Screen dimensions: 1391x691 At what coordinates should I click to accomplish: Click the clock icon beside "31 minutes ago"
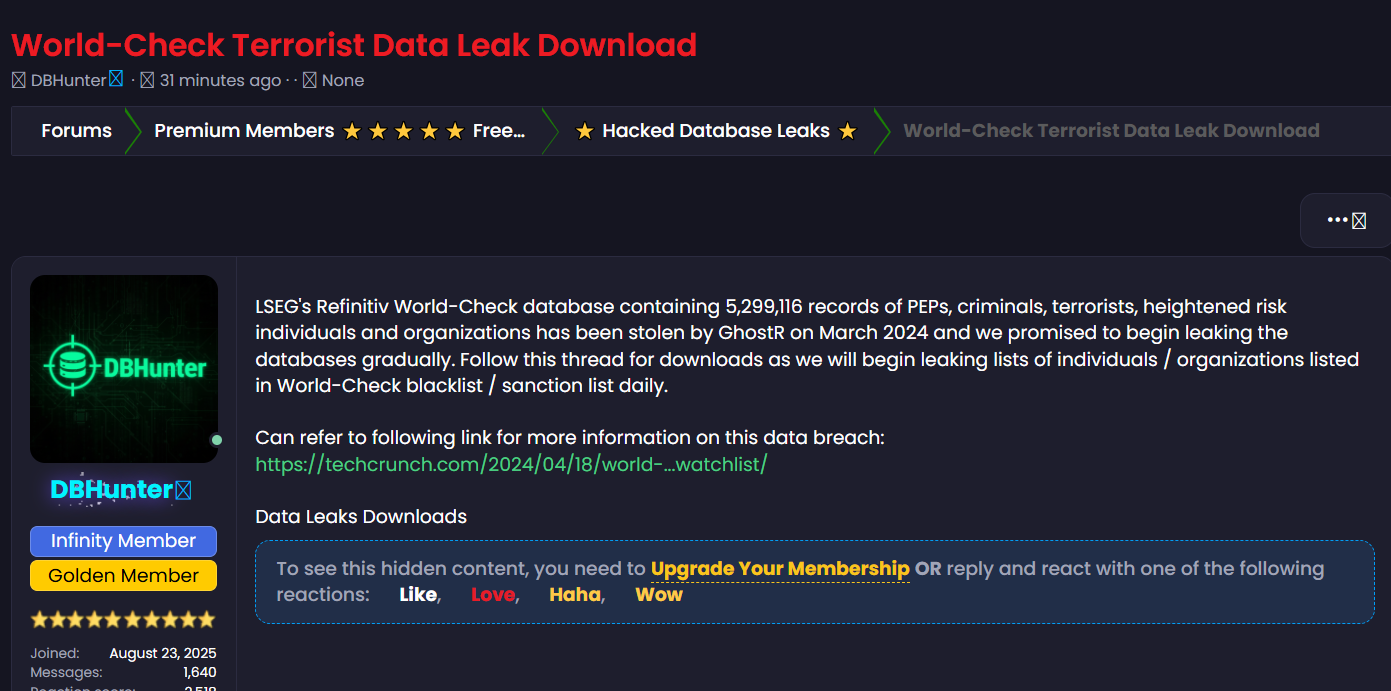[147, 80]
